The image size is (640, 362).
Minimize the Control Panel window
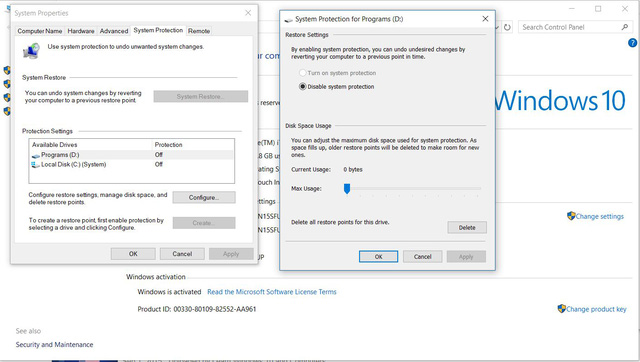pyautogui.click(x=572, y=9)
